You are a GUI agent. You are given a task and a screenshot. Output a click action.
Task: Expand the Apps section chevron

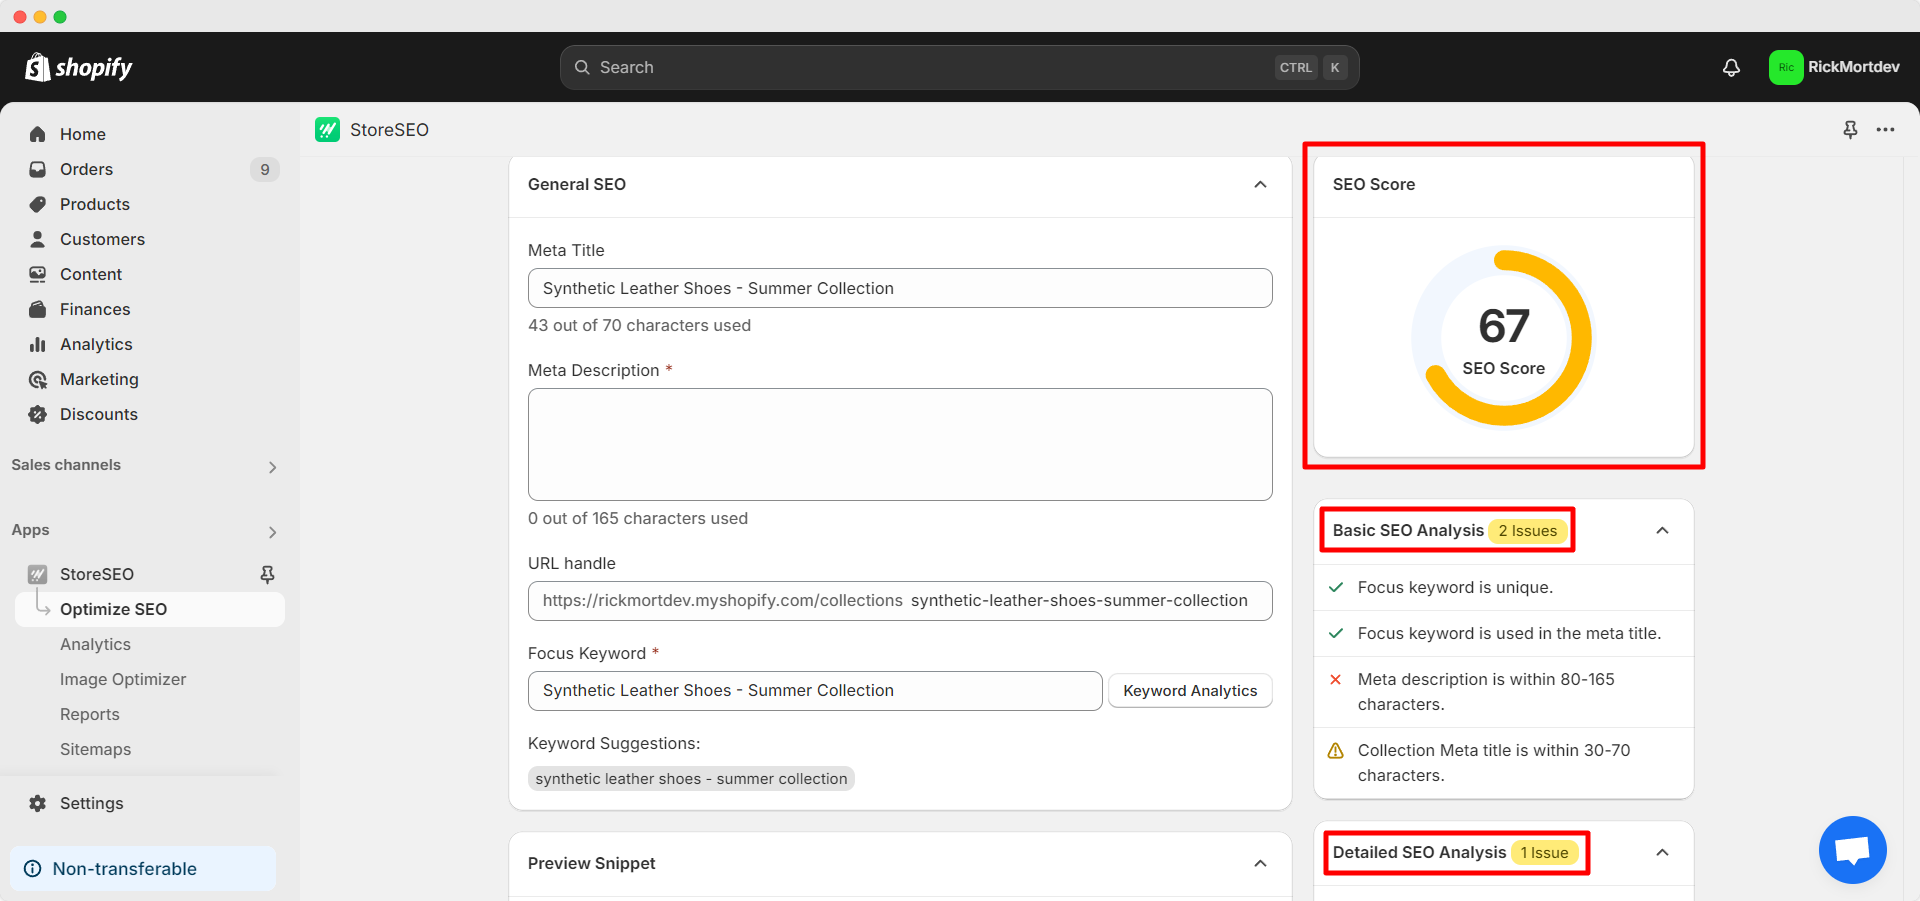click(272, 532)
